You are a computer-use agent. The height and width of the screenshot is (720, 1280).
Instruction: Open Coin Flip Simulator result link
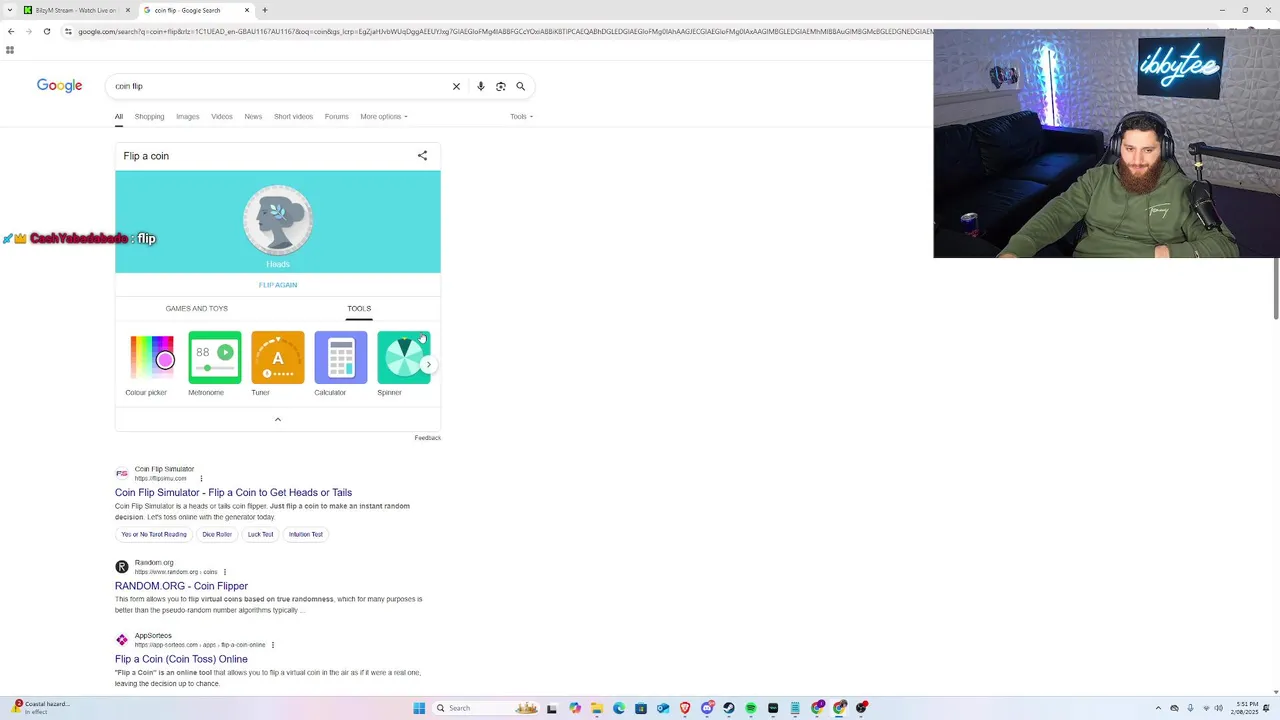coord(233,492)
